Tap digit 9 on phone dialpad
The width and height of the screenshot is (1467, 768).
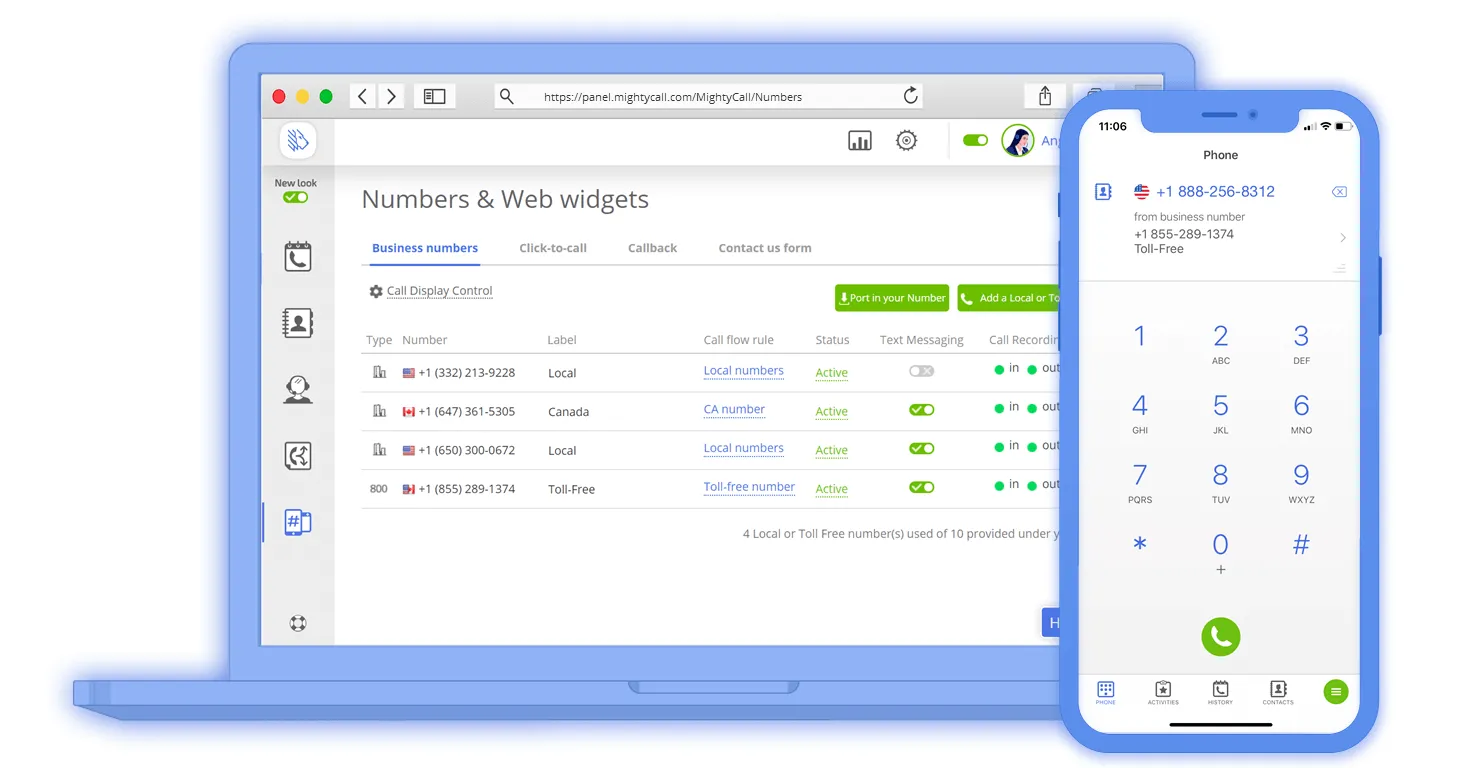coord(1301,482)
